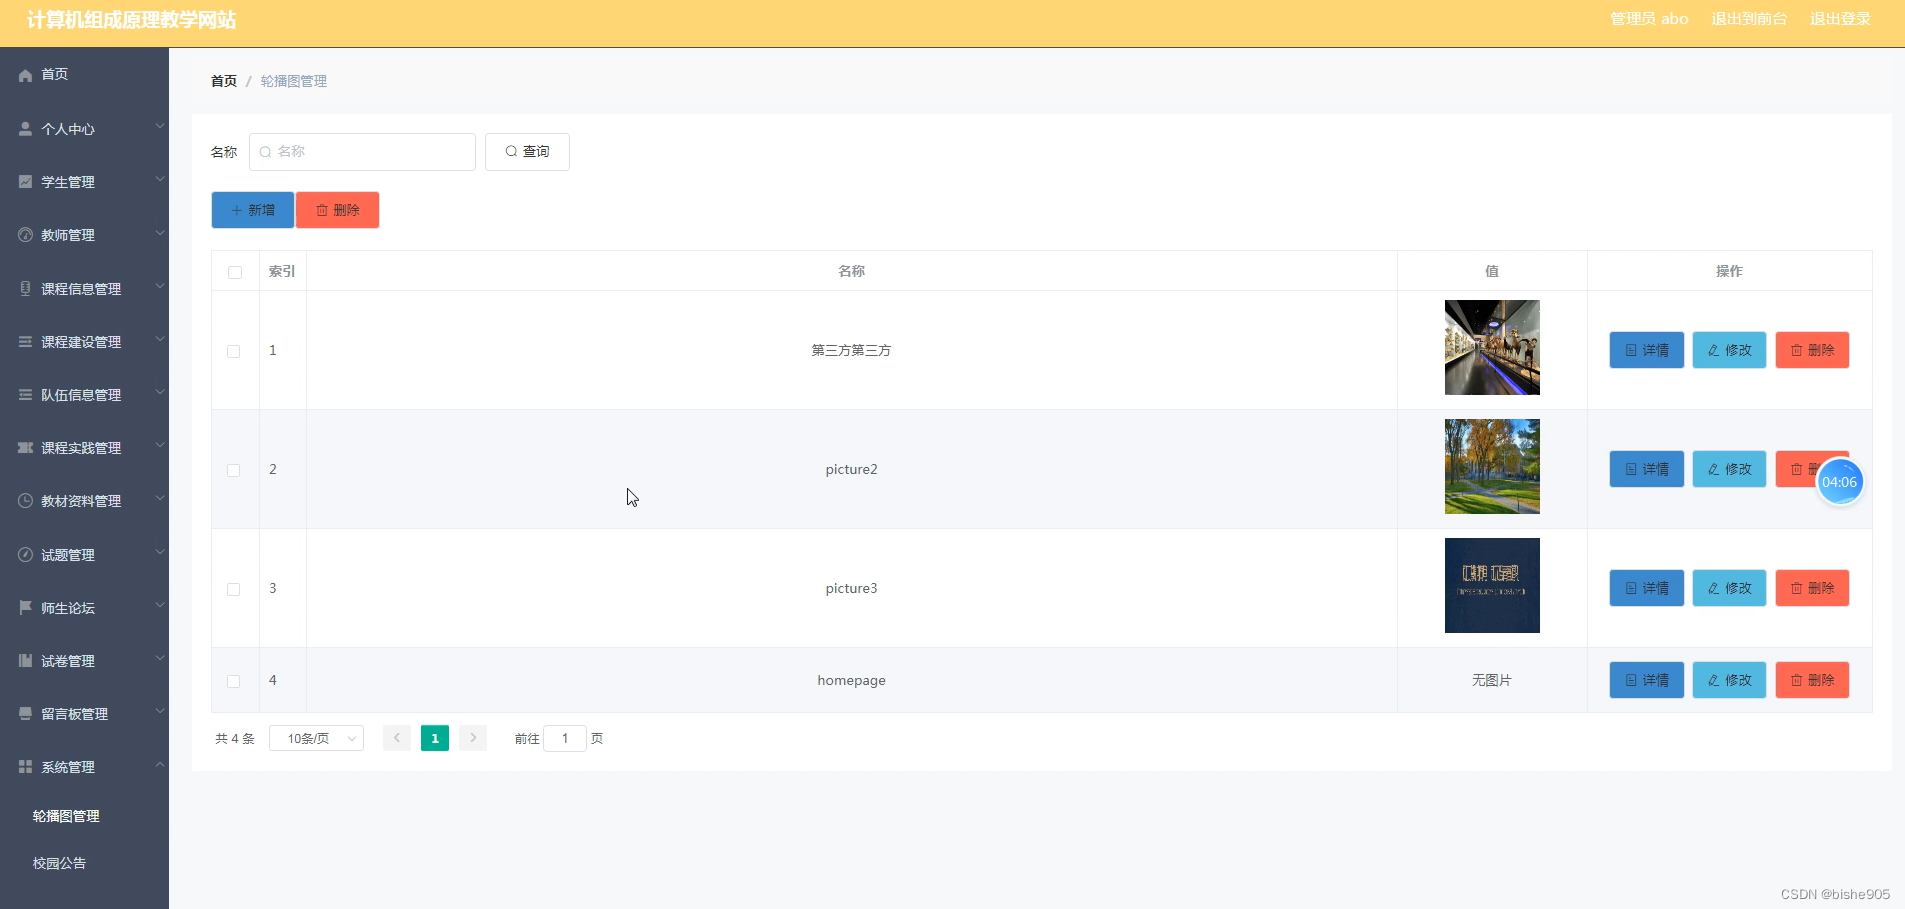This screenshot has width=1905, height=909.
Task: Select the 系统管理 grid icon
Action: pos(23,766)
